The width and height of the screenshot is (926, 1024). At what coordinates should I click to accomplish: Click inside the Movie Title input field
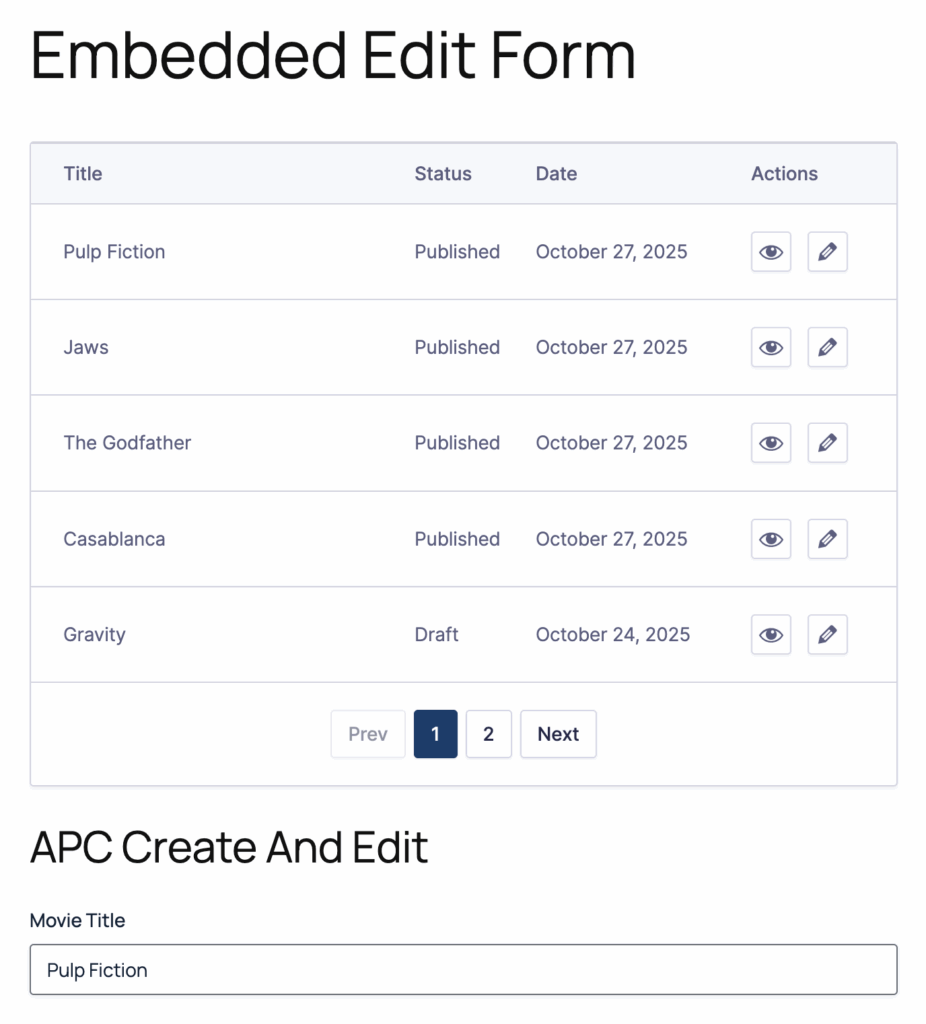pos(463,970)
